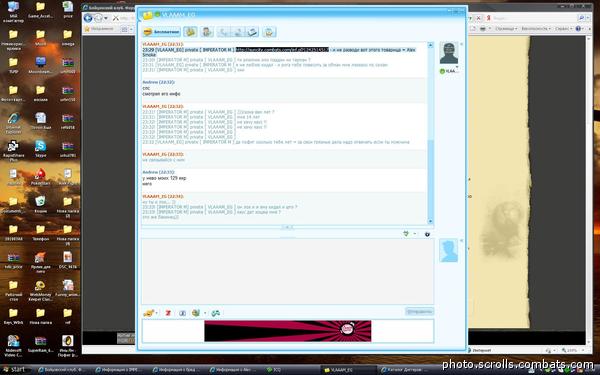The width and height of the screenshot is (600, 375).
Task: Expand the Безопасность menu in IE
Action: click(536, 29)
